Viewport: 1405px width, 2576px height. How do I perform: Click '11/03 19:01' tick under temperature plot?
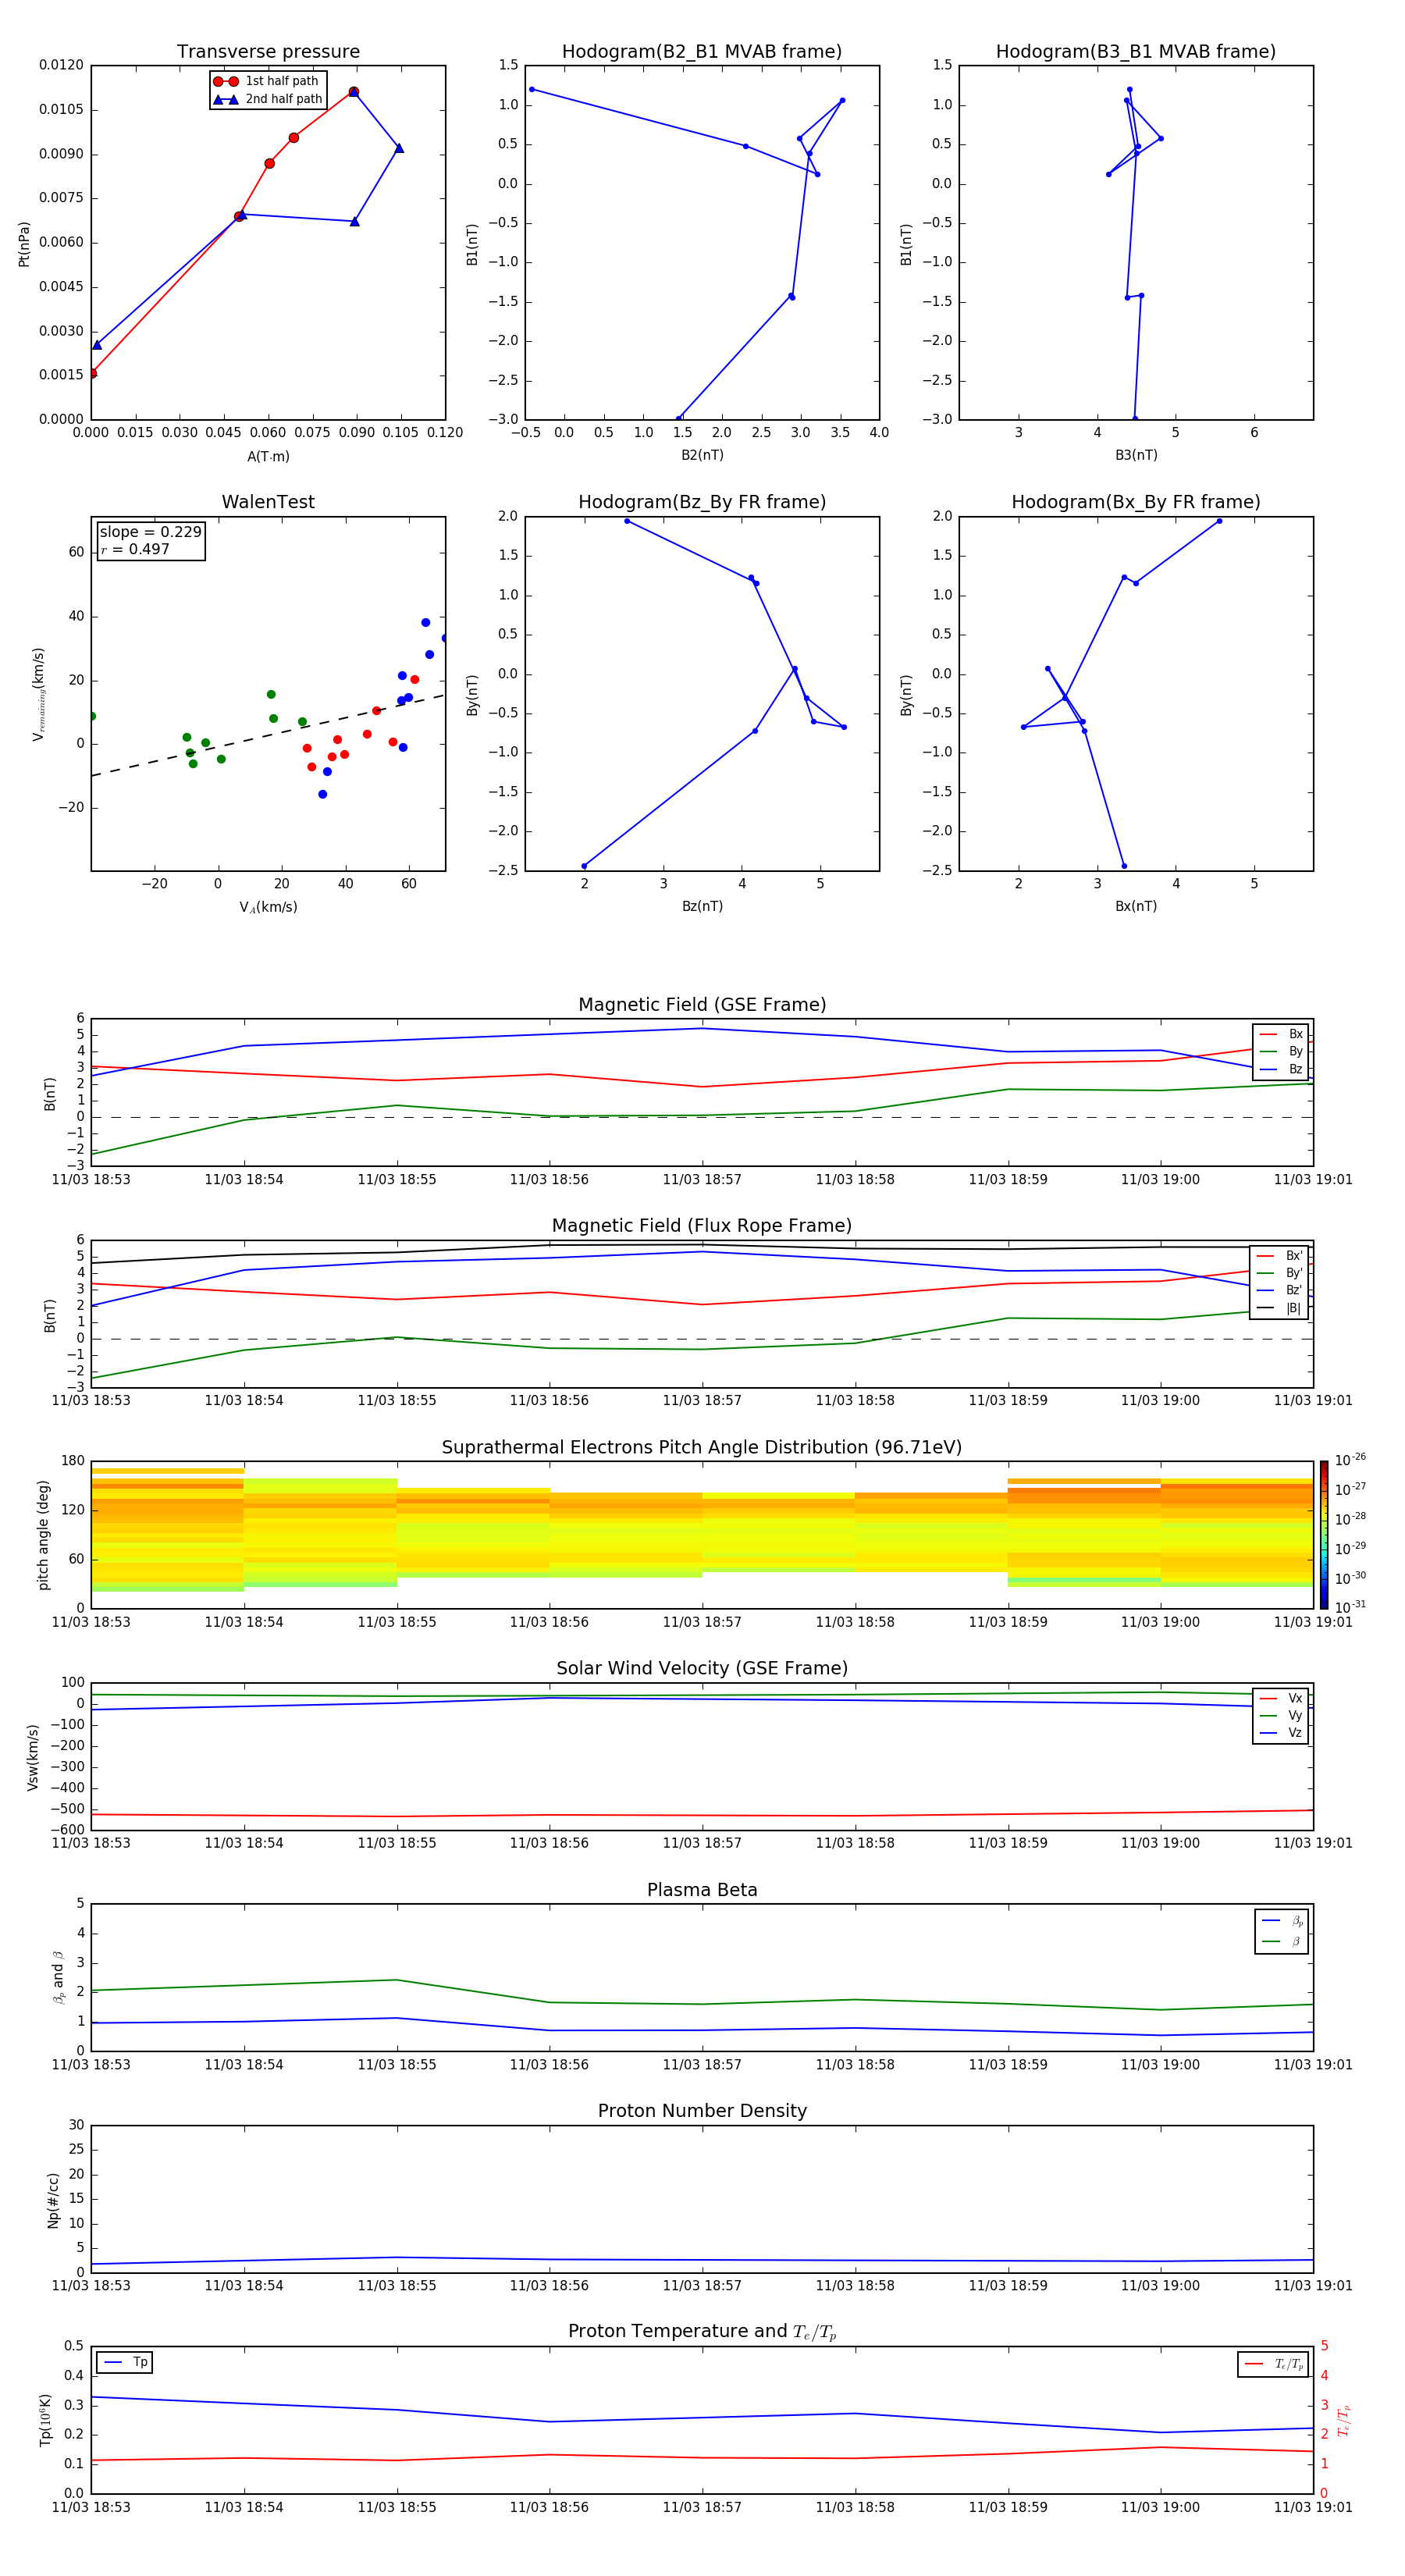point(1313,2508)
